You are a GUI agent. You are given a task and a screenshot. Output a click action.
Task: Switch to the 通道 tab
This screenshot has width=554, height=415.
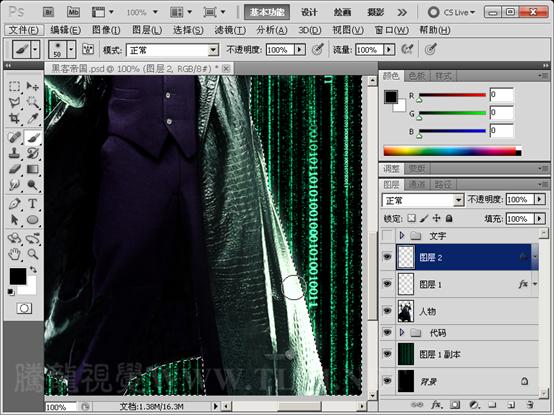pyautogui.click(x=417, y=184)
